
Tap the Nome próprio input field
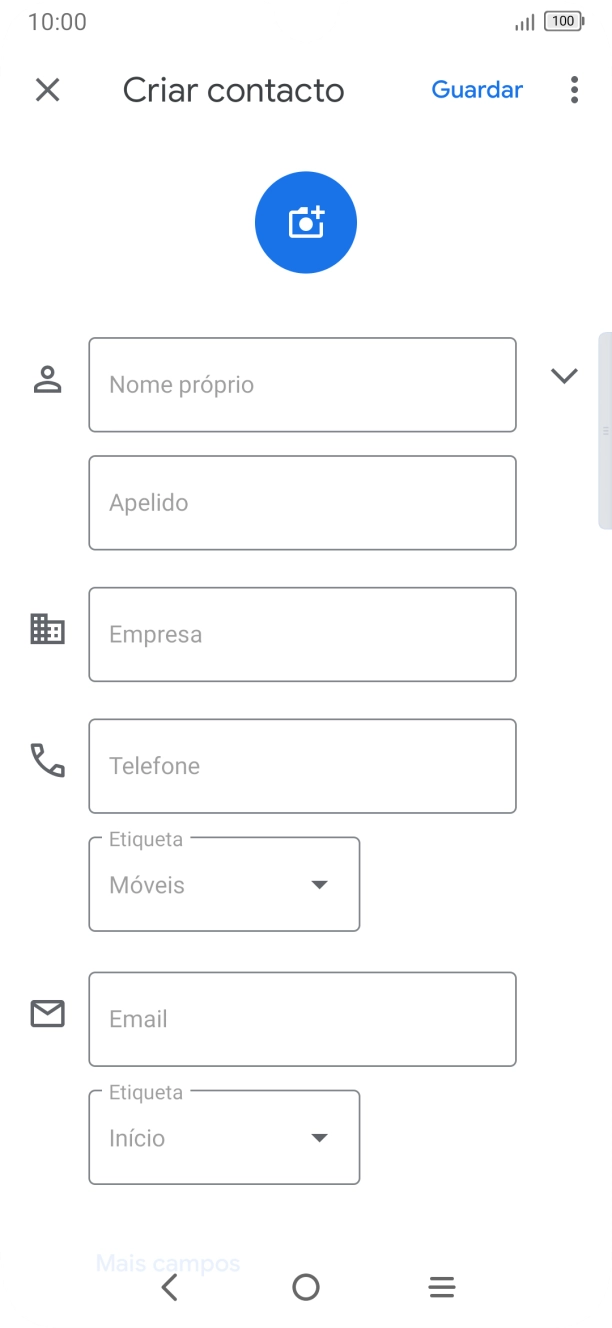(x=302, y=384)
